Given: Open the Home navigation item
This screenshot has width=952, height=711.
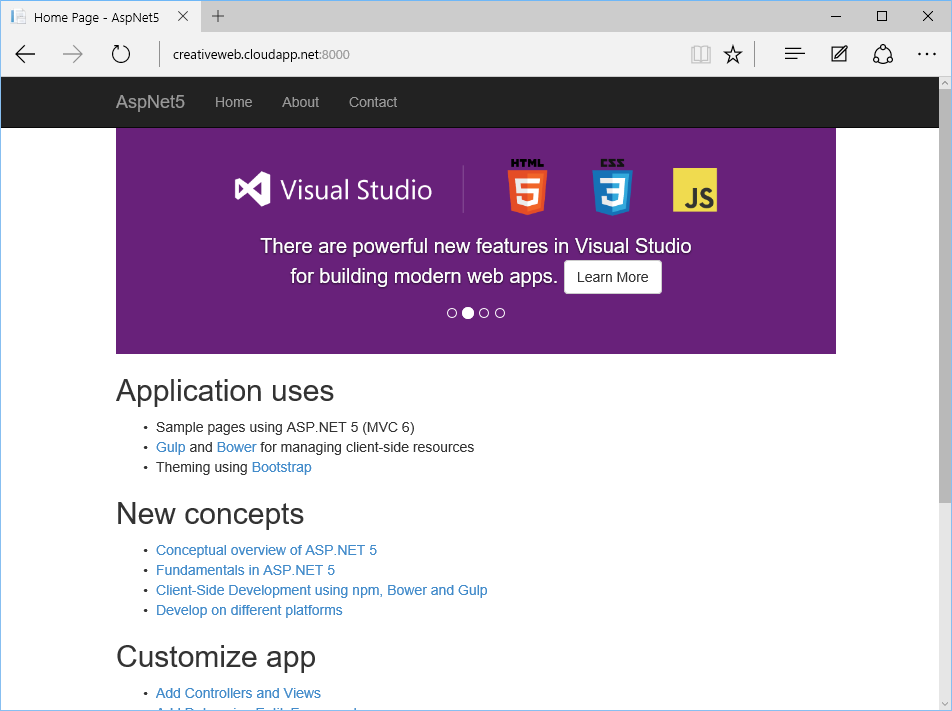Looking at the screenshot, I should [233, 102].
